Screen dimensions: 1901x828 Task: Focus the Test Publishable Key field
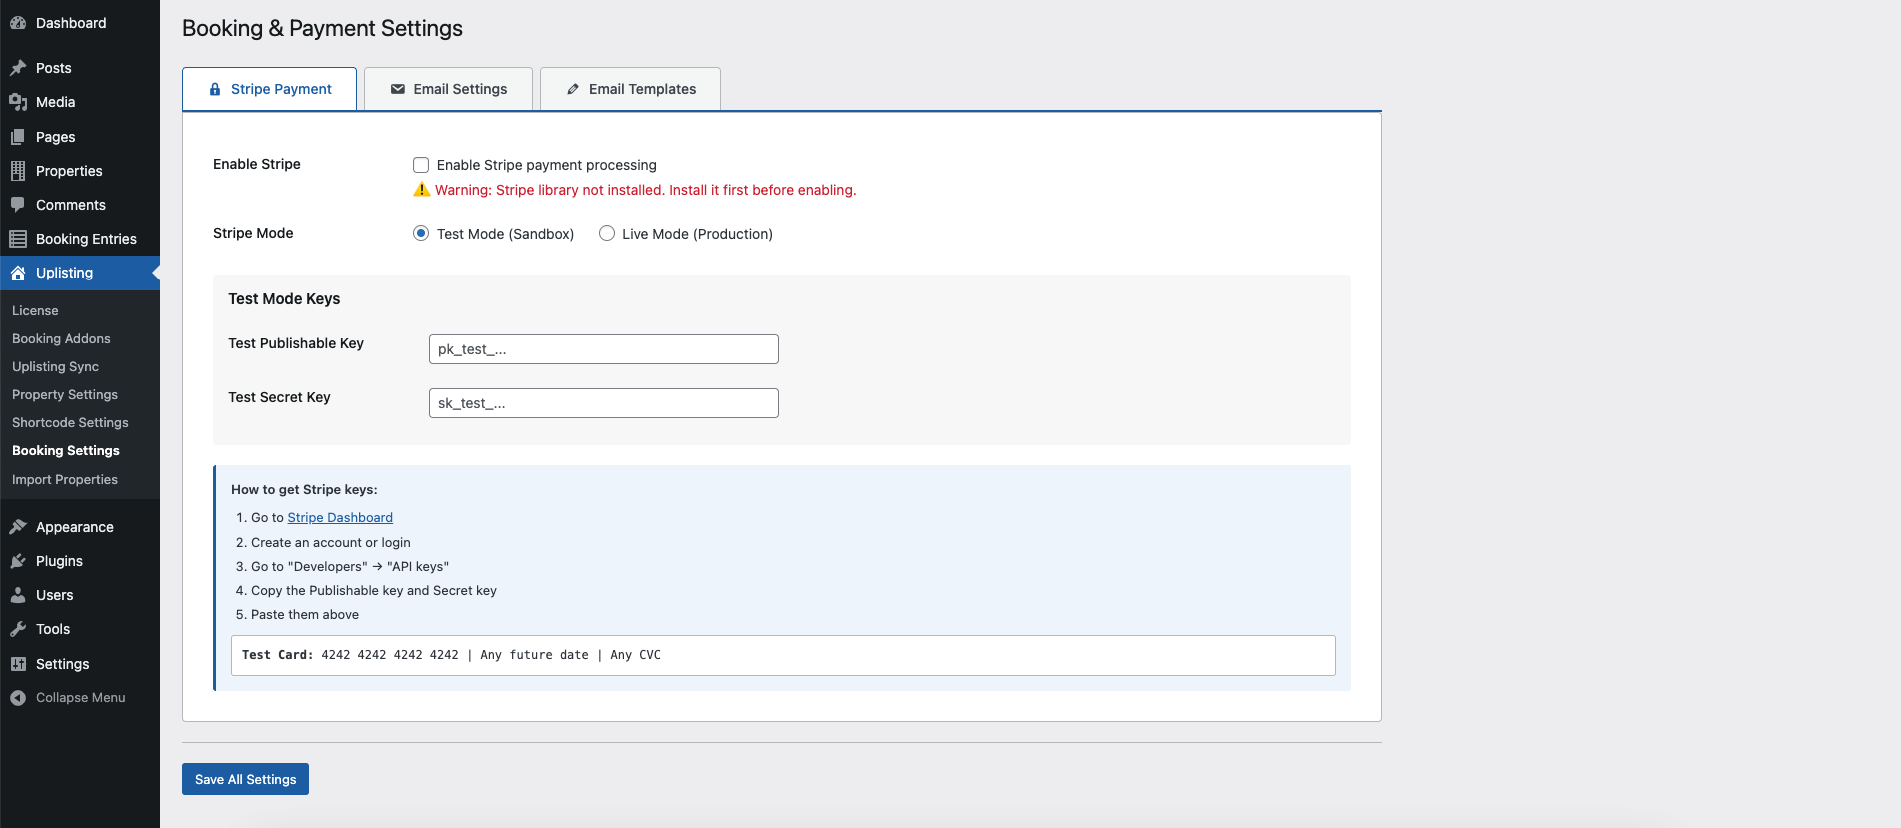(604, 349)
